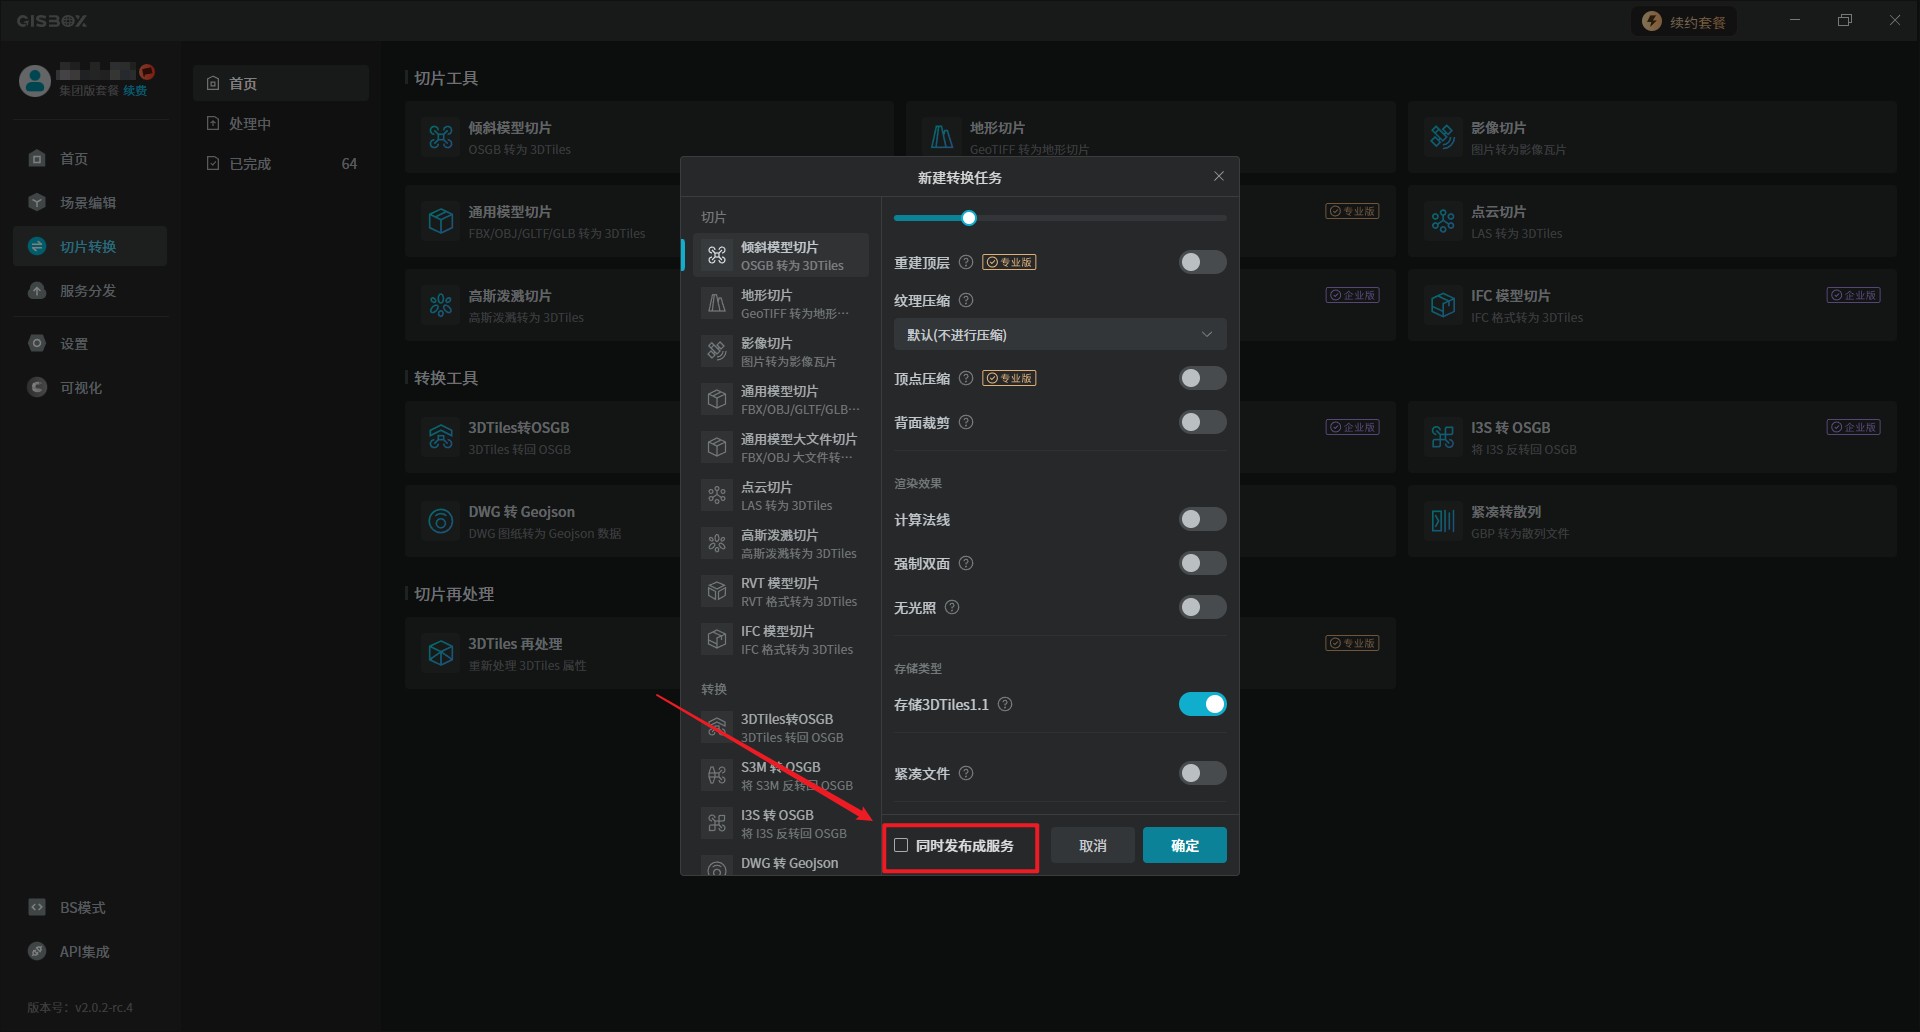
Task: Click 取消 to cancel the task
Action: point(1092,845)
